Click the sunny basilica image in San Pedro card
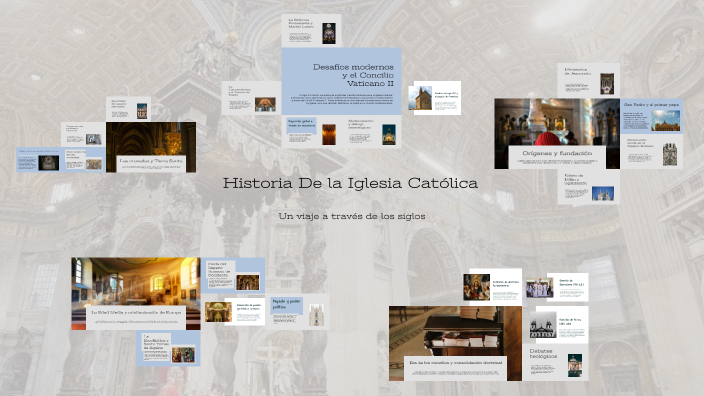 coord(665,121)
